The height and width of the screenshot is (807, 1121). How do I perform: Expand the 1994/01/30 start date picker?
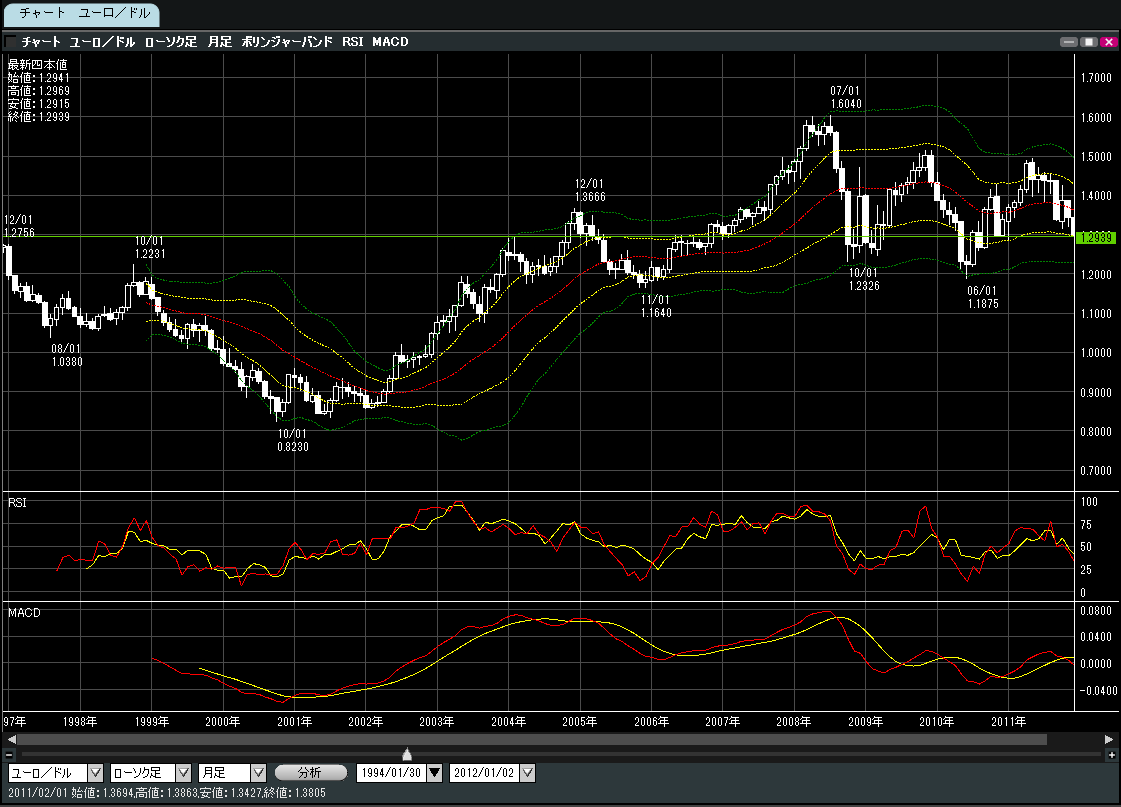pos(433,773)
